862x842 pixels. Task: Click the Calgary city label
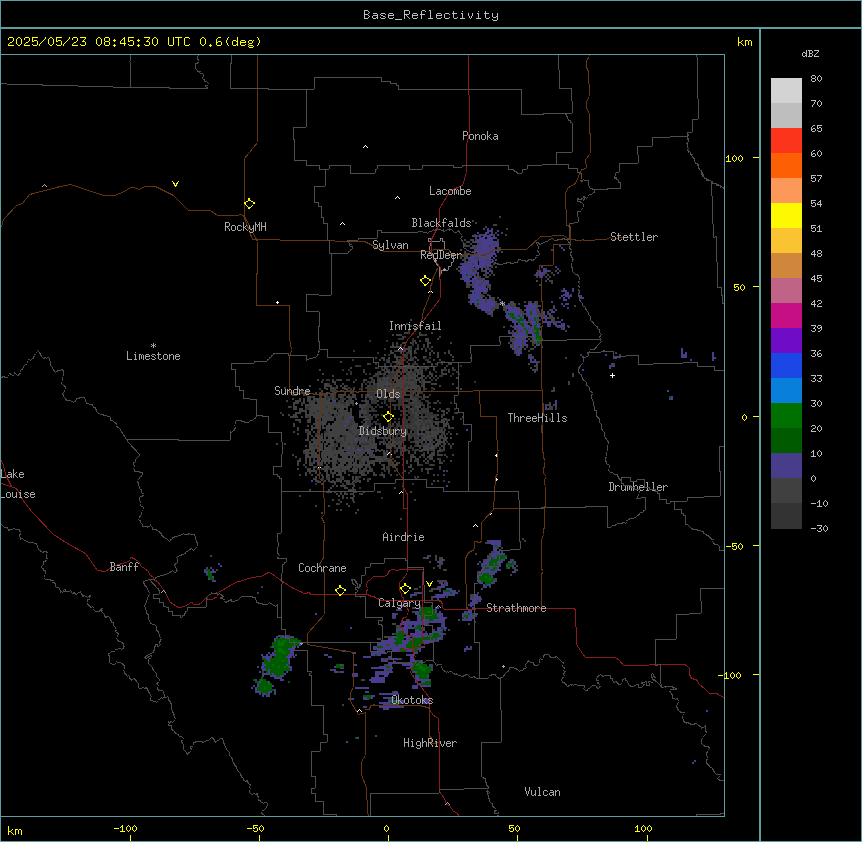pos(399,603)
